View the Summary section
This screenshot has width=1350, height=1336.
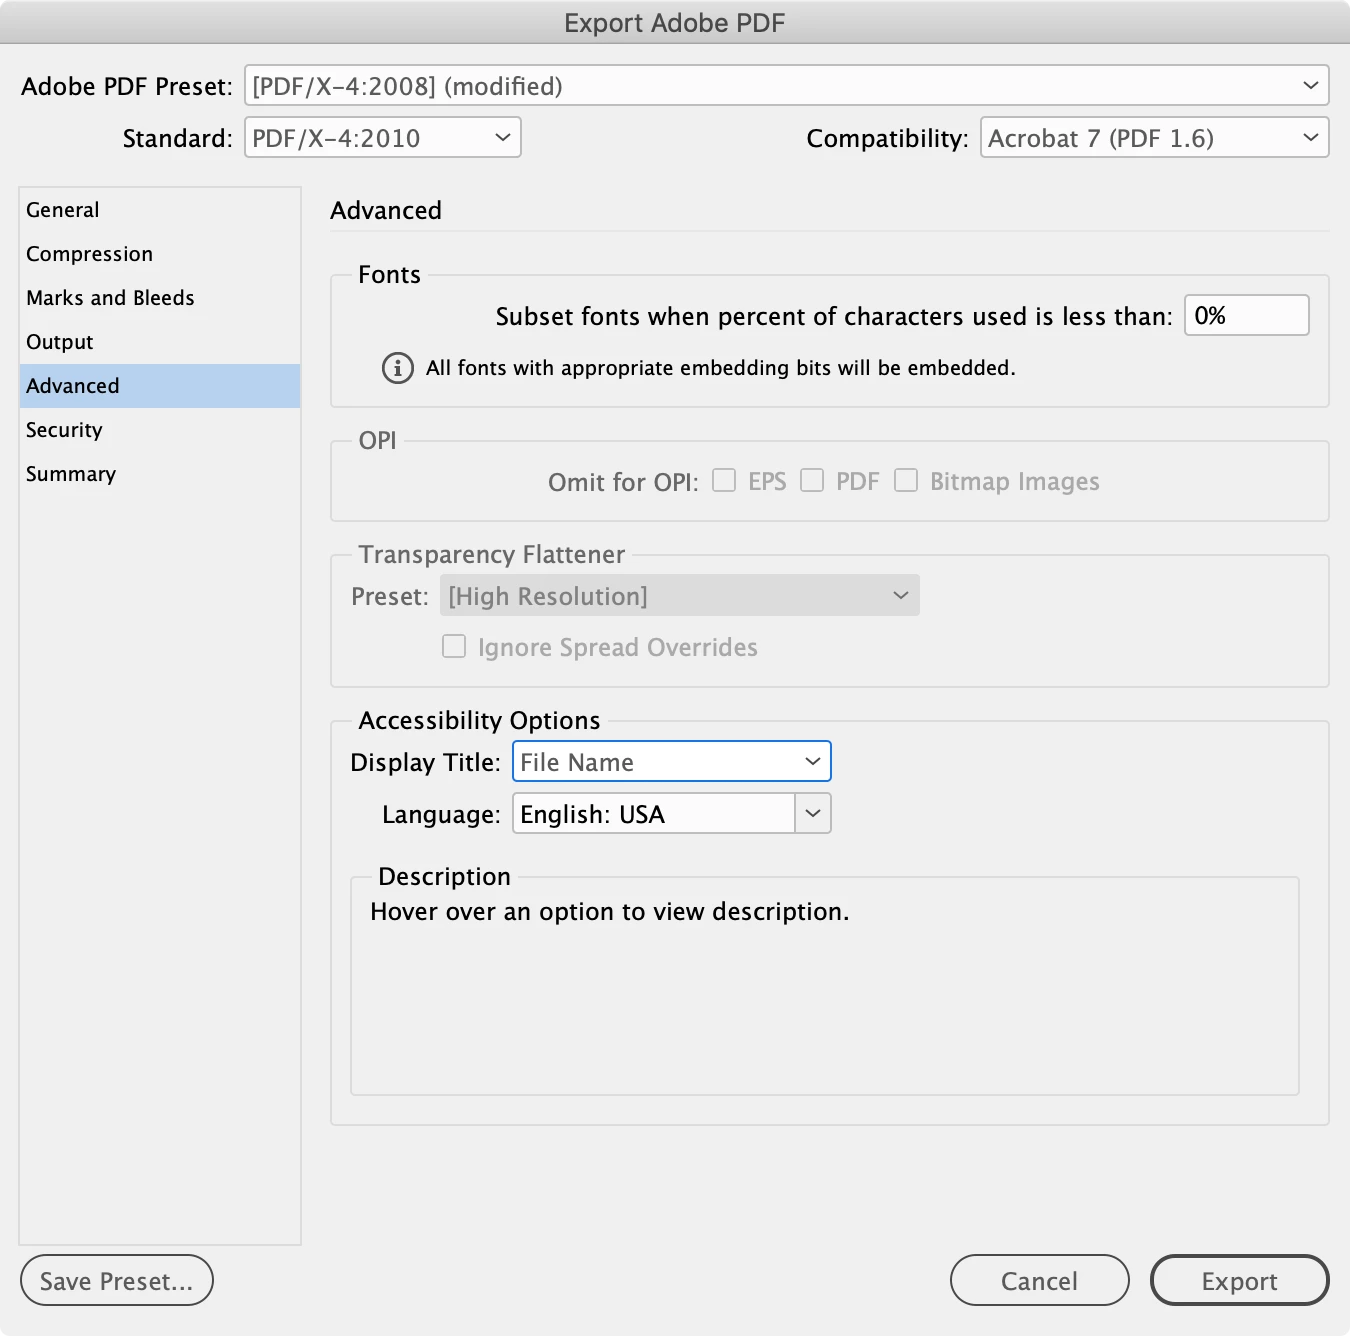pyautogui.click(x=160, y=474)
